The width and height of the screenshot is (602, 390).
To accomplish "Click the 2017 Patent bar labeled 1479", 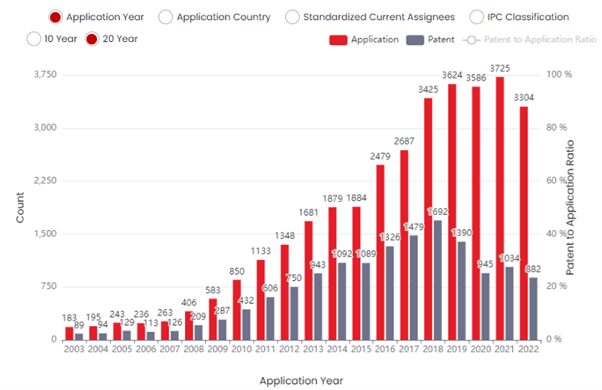I will click(x=413, y=288).
